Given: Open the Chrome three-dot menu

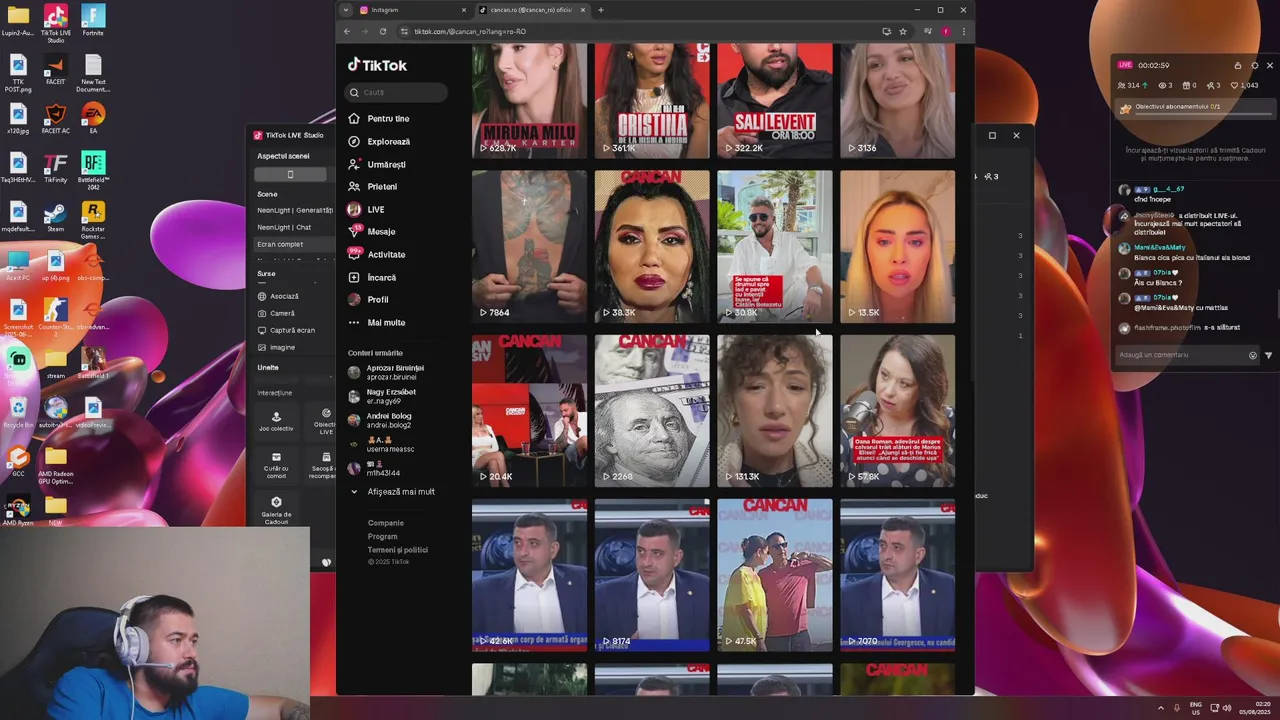Looking at the screenshot, I should click(x=963, y=31).
